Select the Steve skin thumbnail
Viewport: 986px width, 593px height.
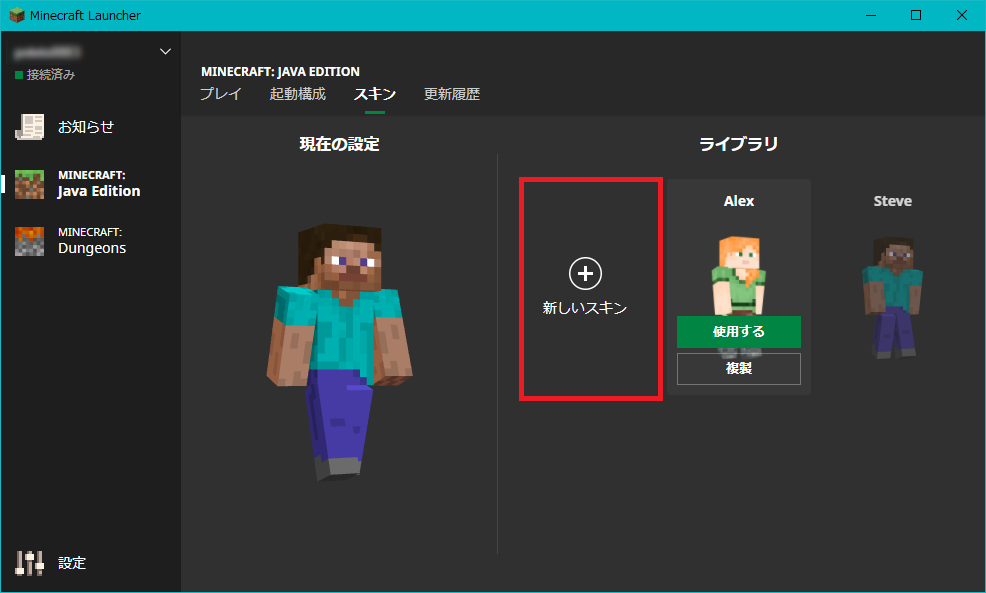(892, 295)
